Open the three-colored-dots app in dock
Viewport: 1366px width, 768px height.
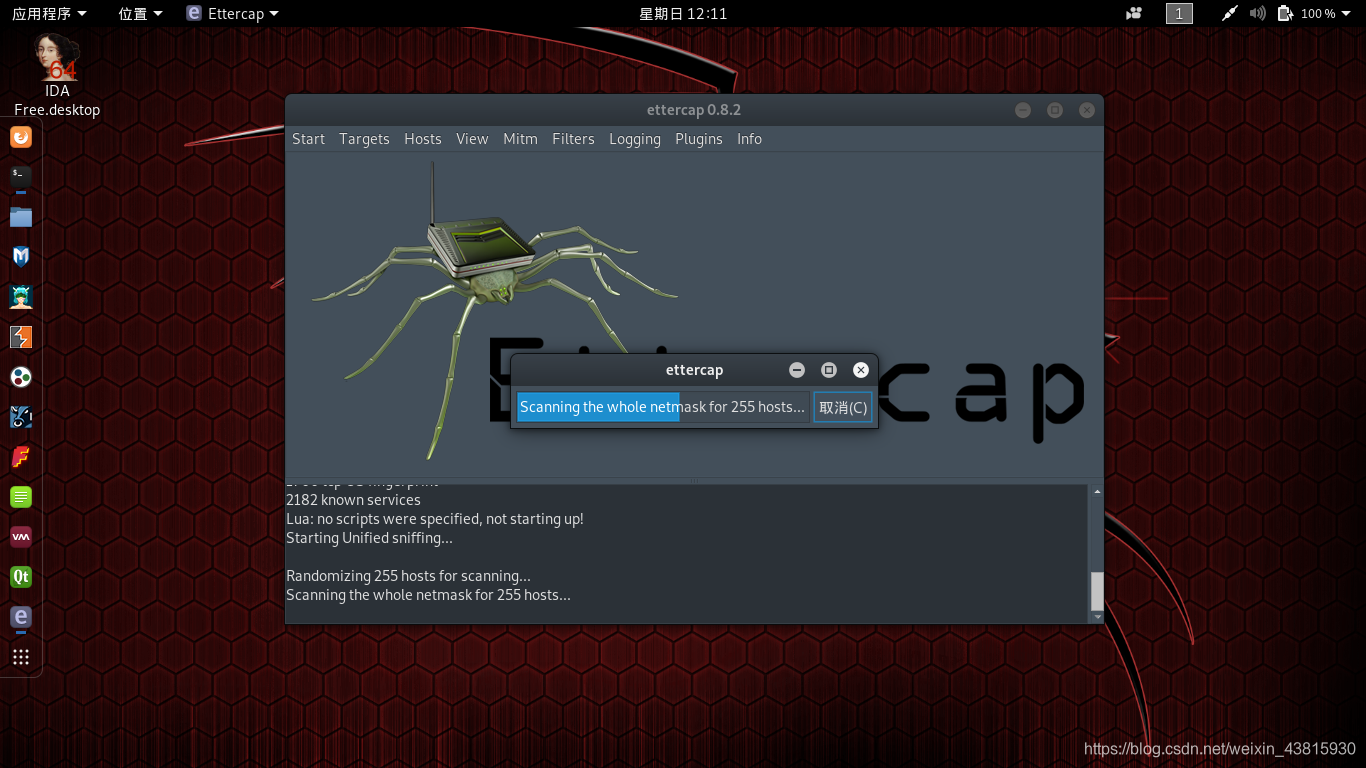pyautogui.click(x=21, y=377)
